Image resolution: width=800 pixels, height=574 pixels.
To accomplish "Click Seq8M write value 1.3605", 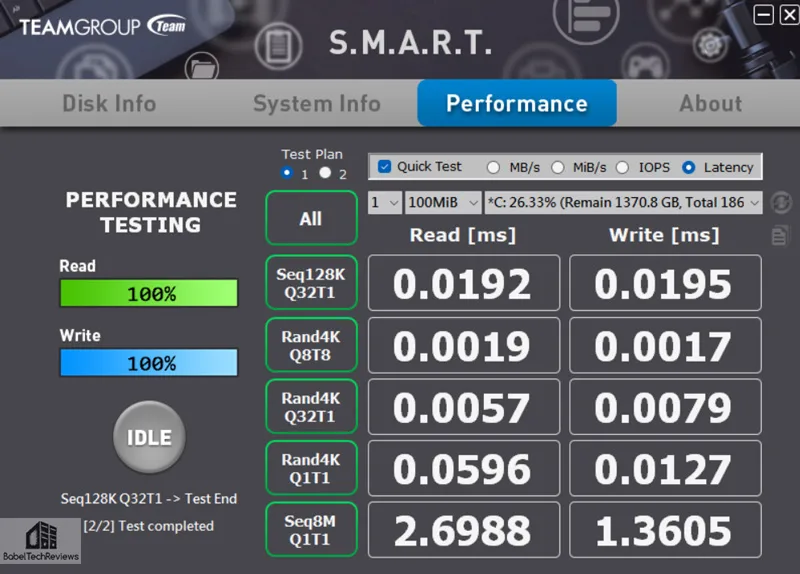I will click(x=665, y=530).
